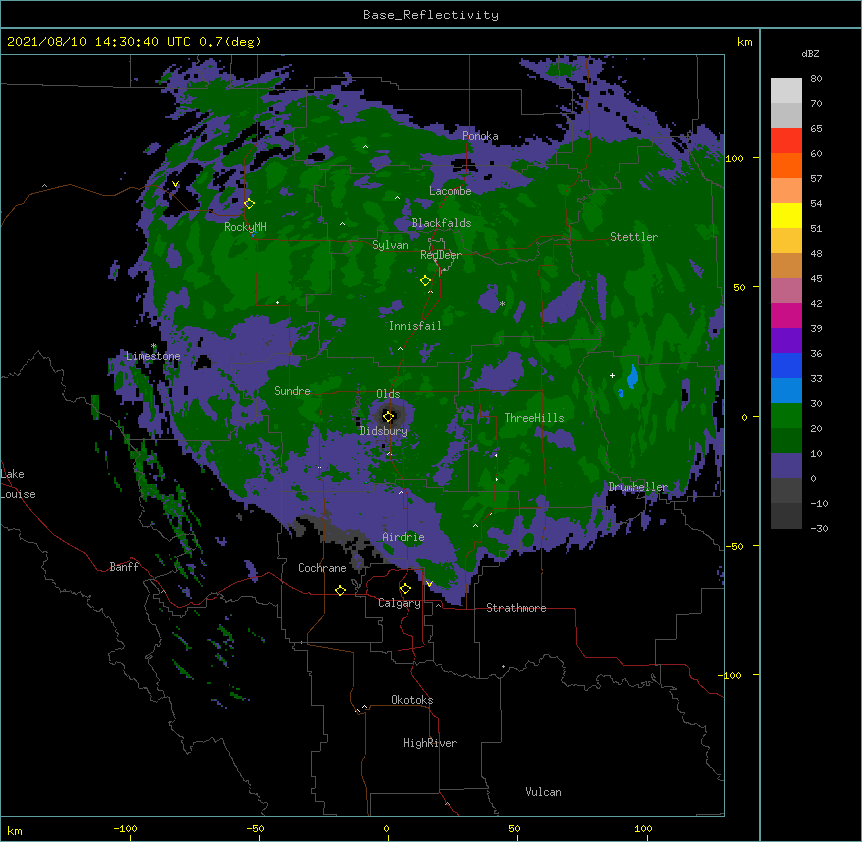Viewport: 862px width, 842px height.
Task: Click the dBZ legend heading
Action: (810, 53)
